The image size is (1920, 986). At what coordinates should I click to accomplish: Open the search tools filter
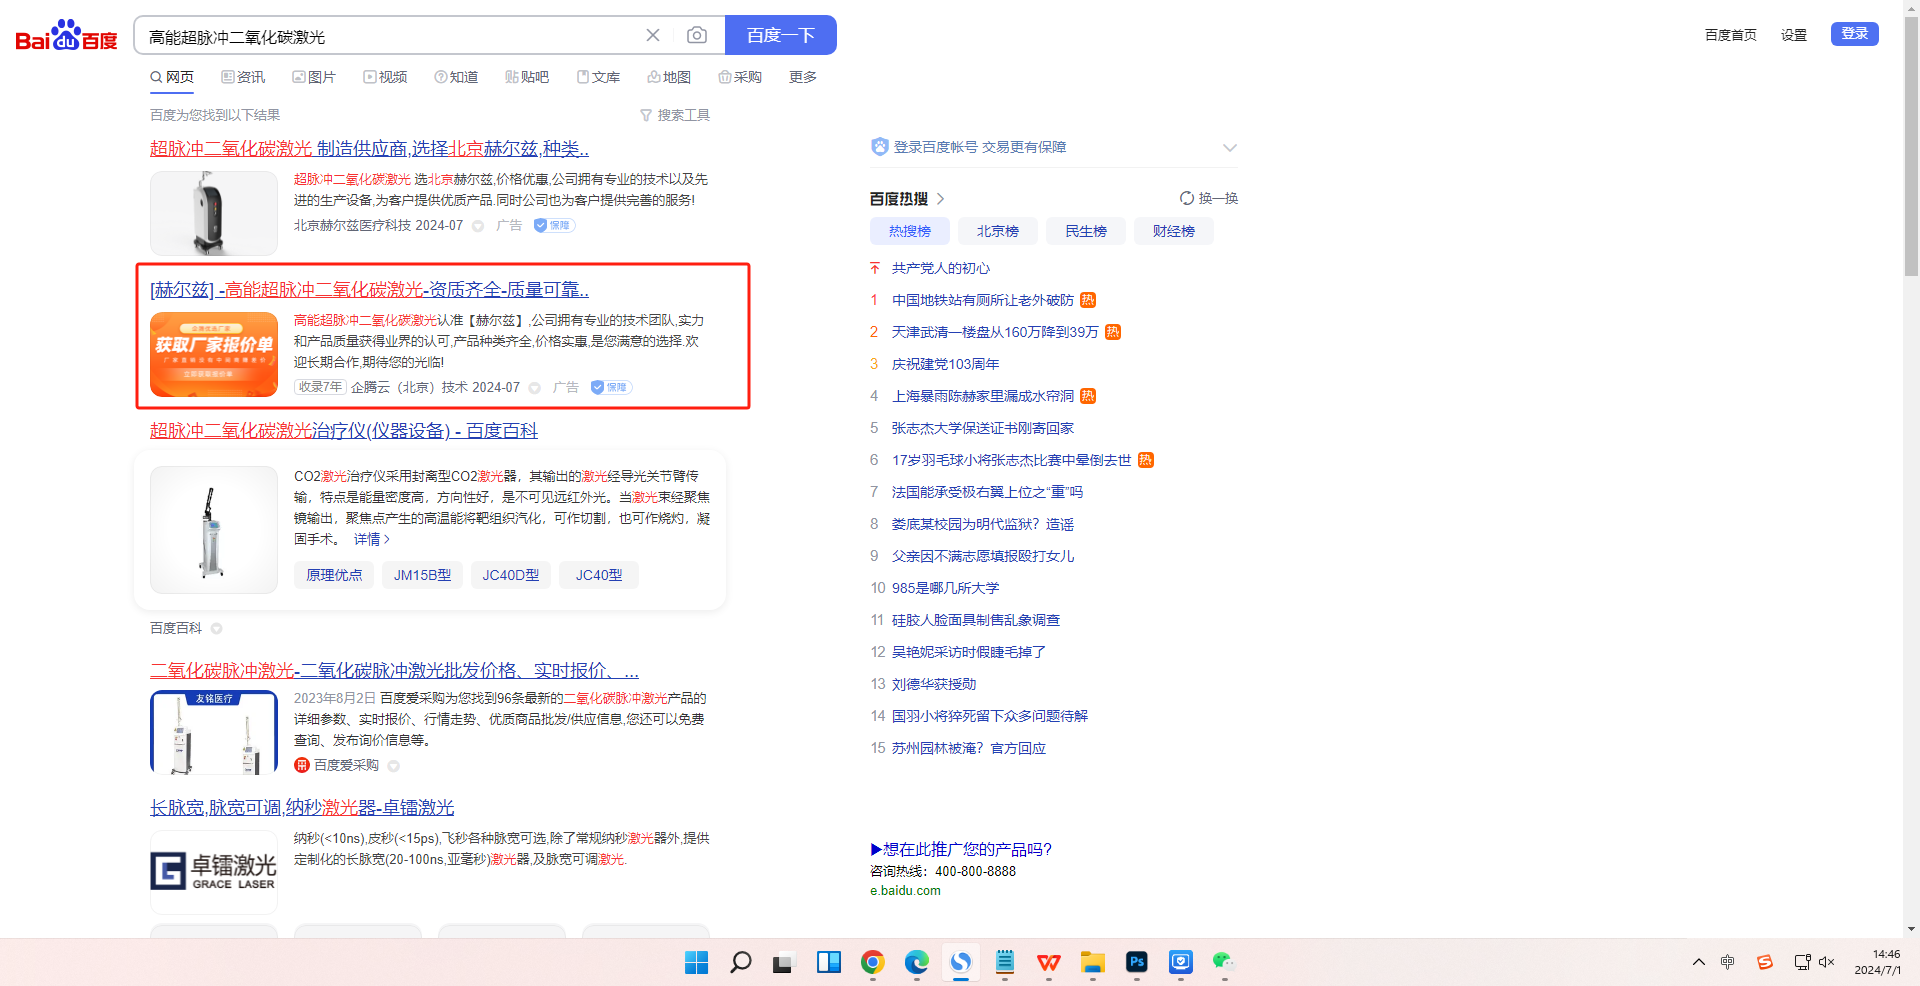(x=675, y=115)
